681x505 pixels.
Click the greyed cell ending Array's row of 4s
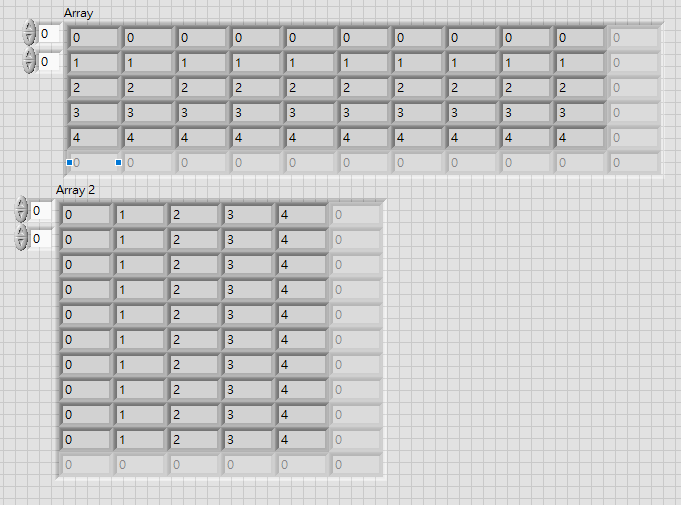click(634, 138)
